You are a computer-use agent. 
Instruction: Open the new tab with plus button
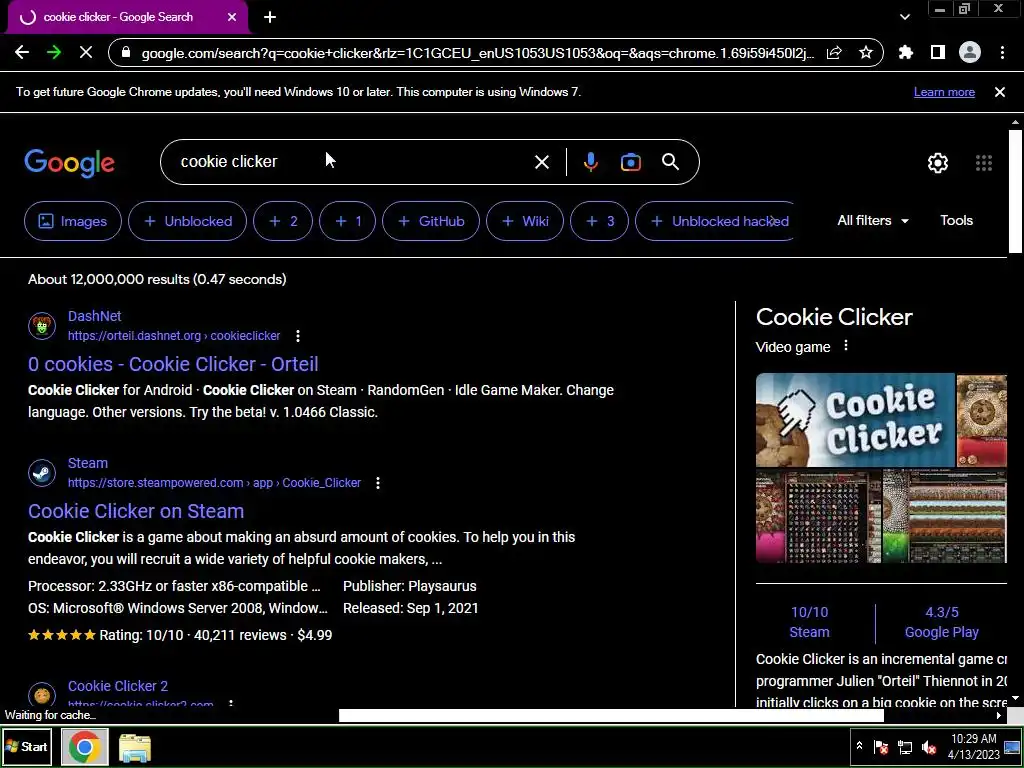(x=270, y=17)
